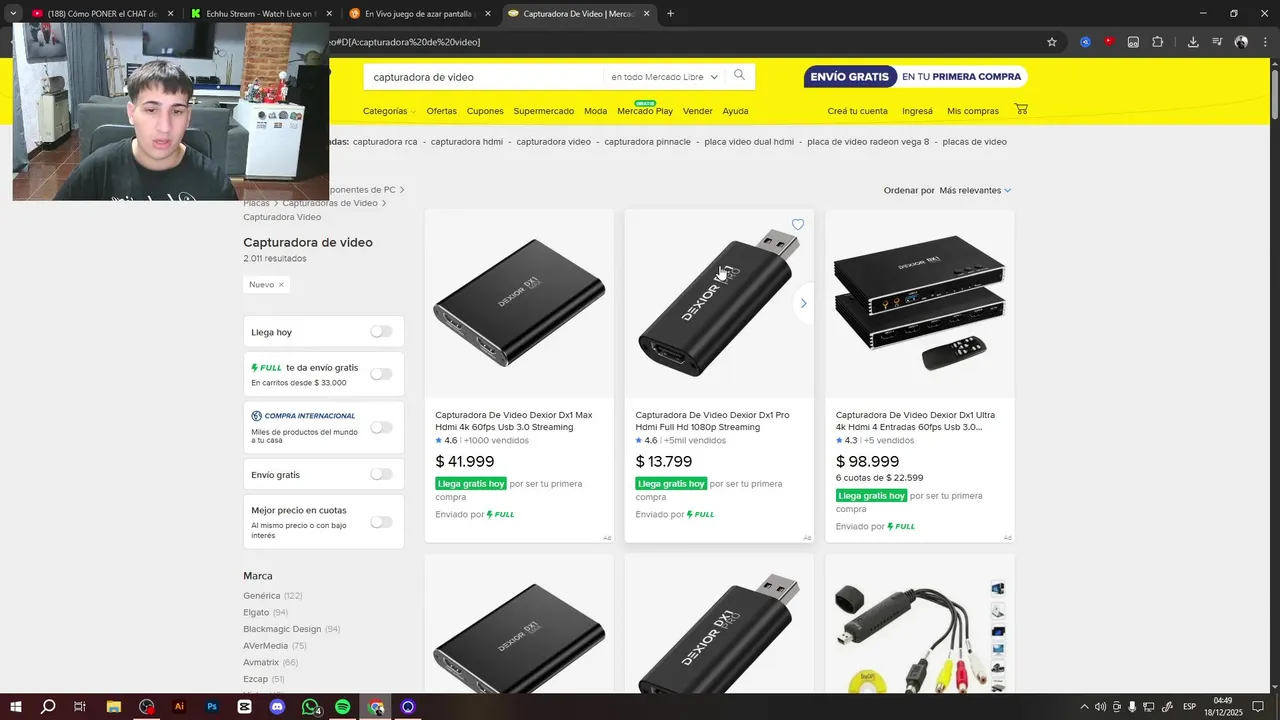Open Chrome media controls icon
Screen dimensions: 1280x720
[x=1217, y=42]
